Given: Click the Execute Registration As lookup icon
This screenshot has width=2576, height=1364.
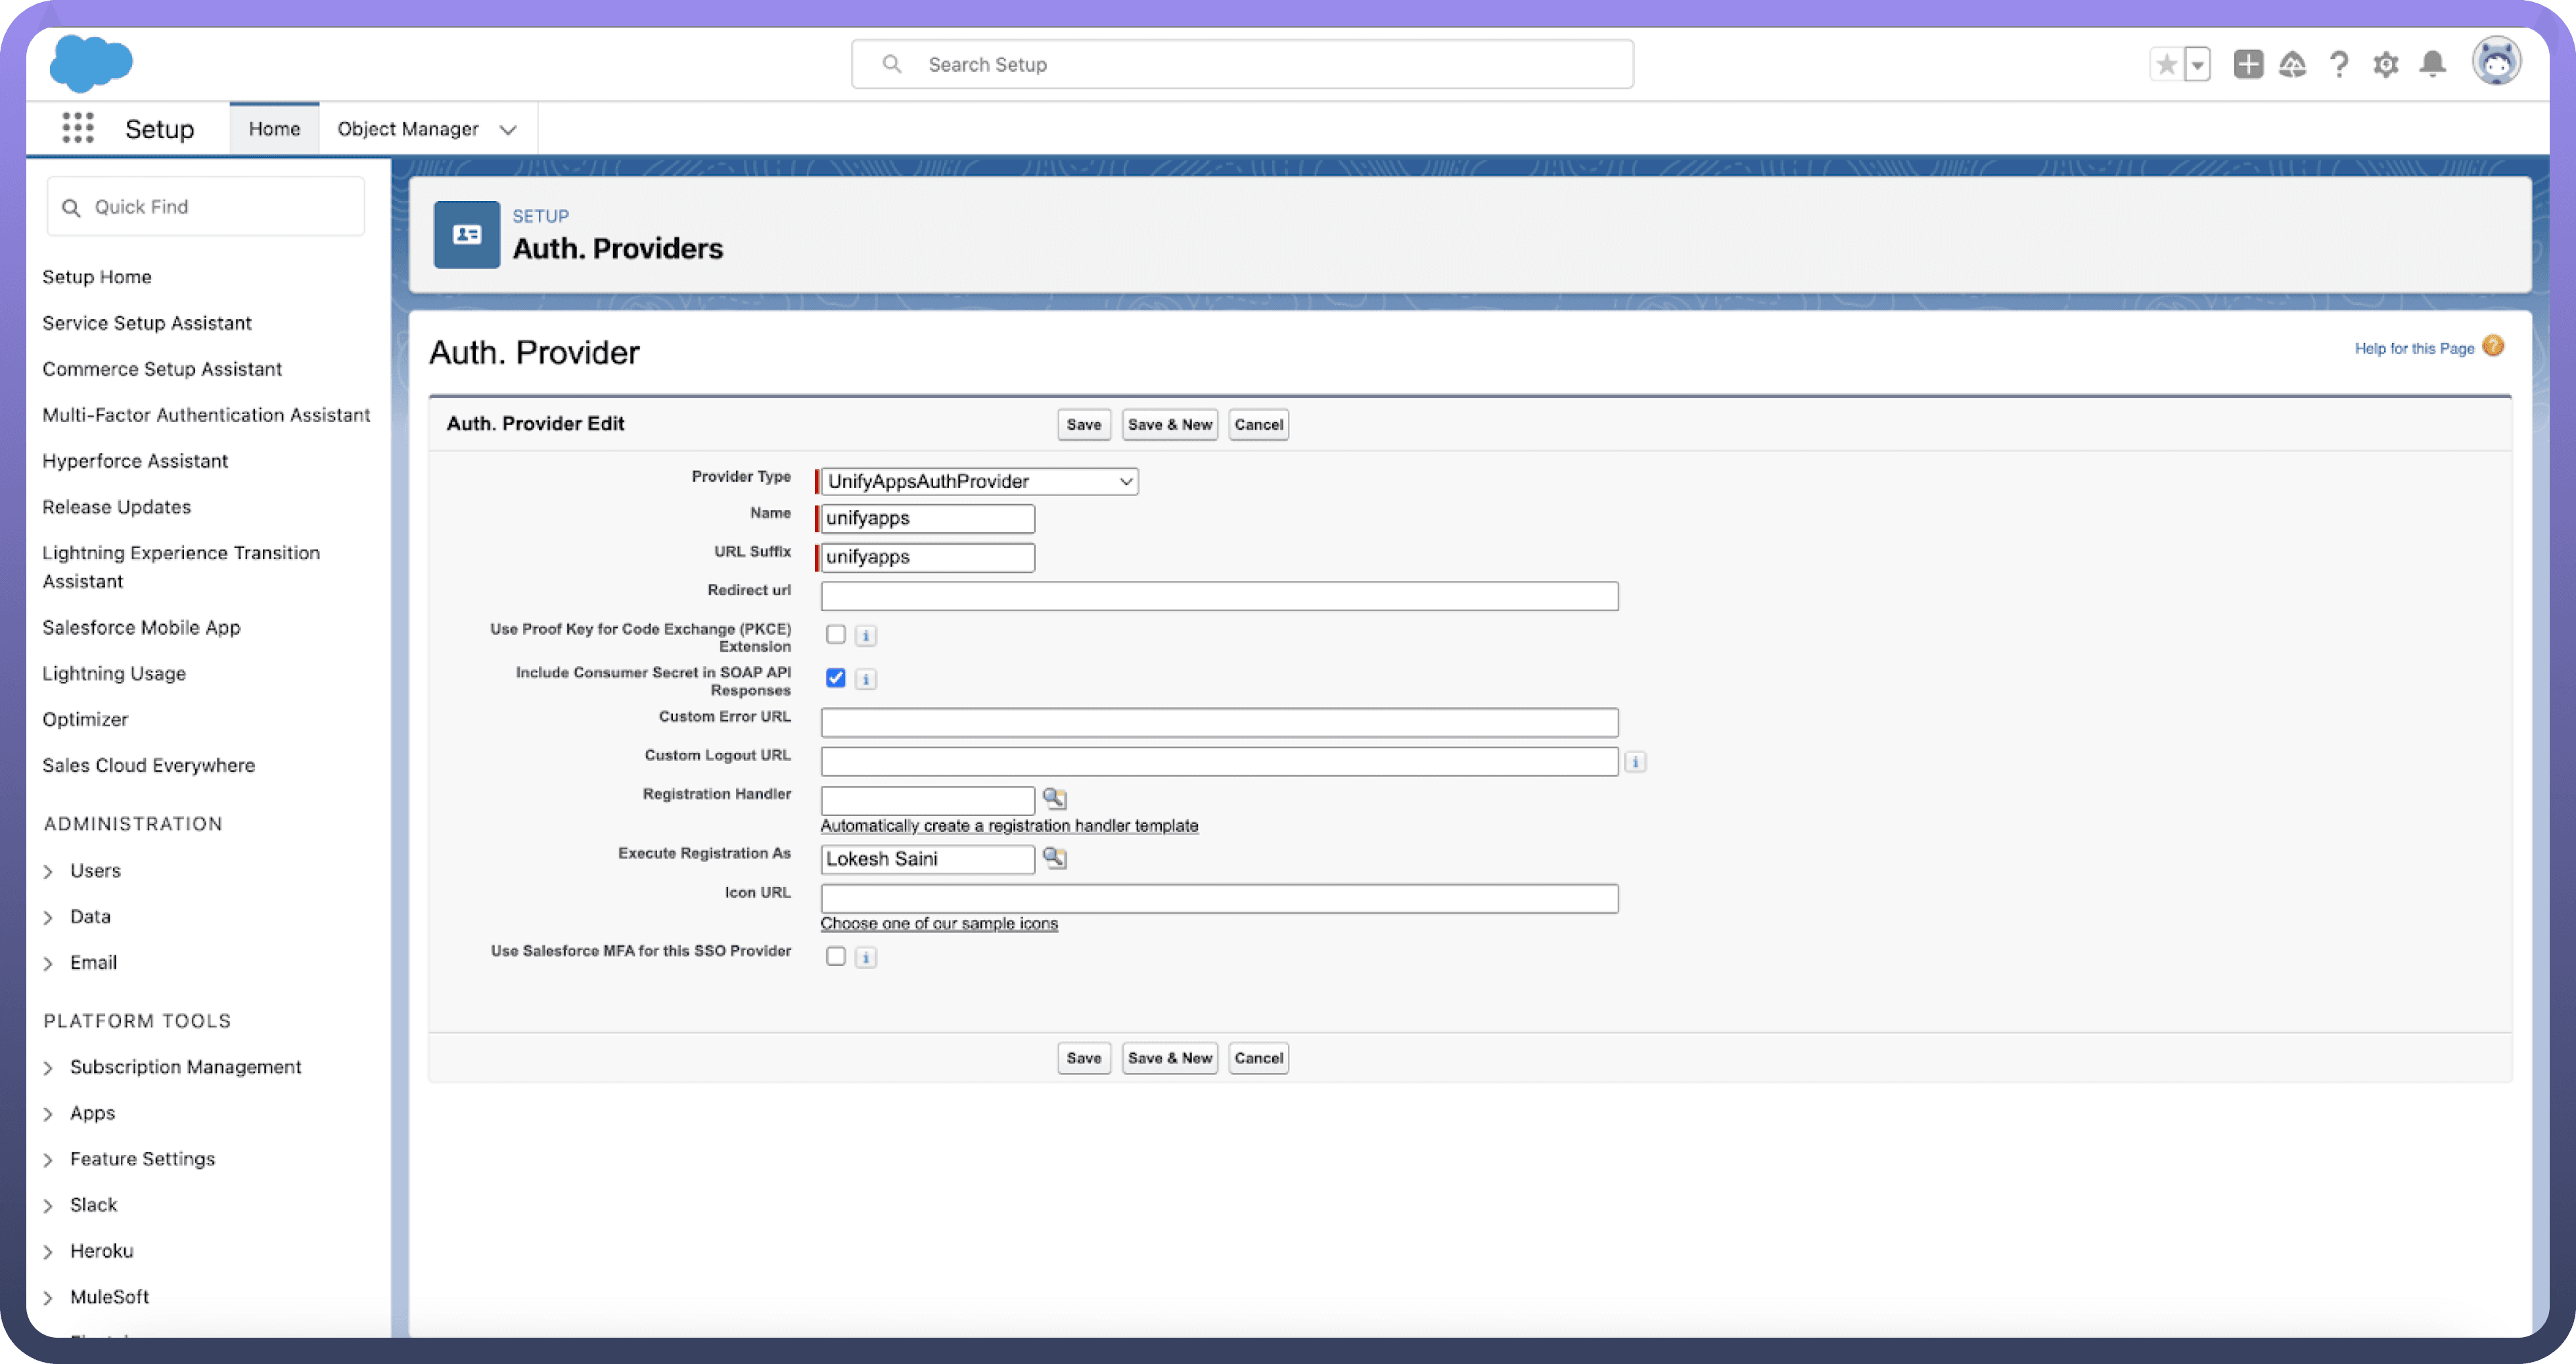Looking at the screenshot, I should pyautogui.click(x=1054, y=858).
